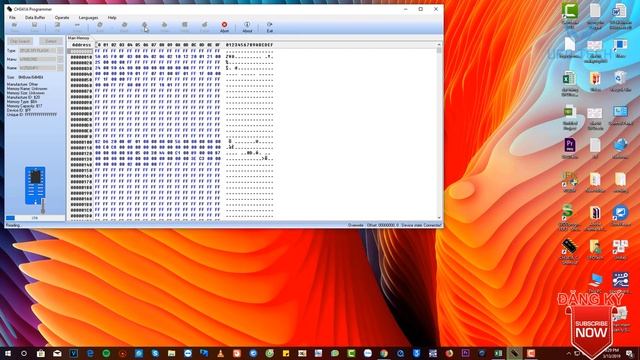The height and width of the screenshot is (360, 640).
Task: Expand the Name dropdown arrow
Action: tap(60, 68)
